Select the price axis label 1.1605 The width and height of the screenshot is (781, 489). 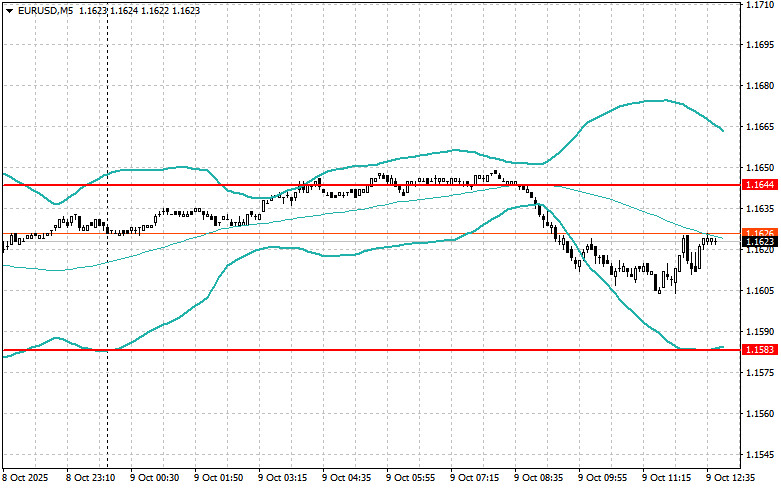pos(760,290)
